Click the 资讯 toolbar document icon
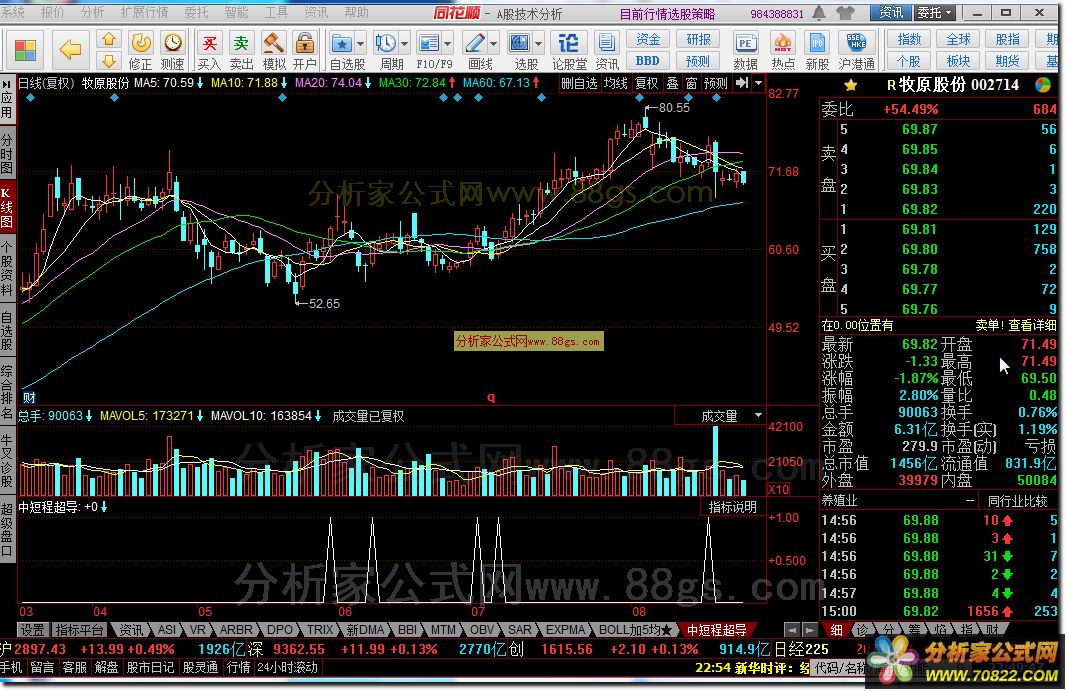 [606, 50]
